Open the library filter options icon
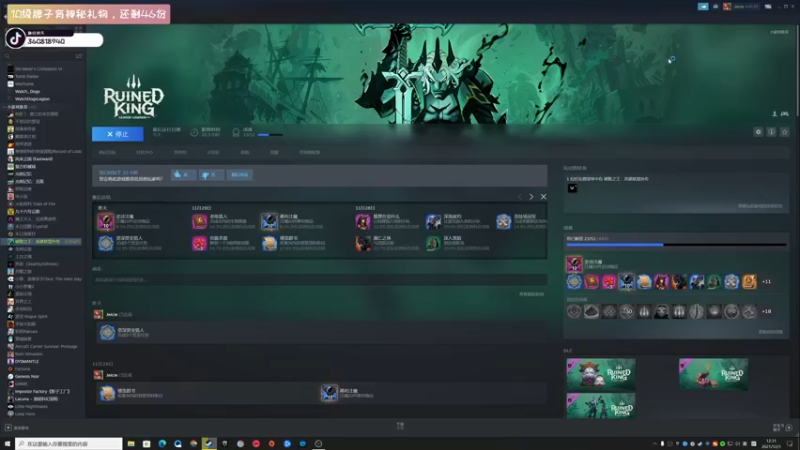The image size is (800, 450). point(79,56)
